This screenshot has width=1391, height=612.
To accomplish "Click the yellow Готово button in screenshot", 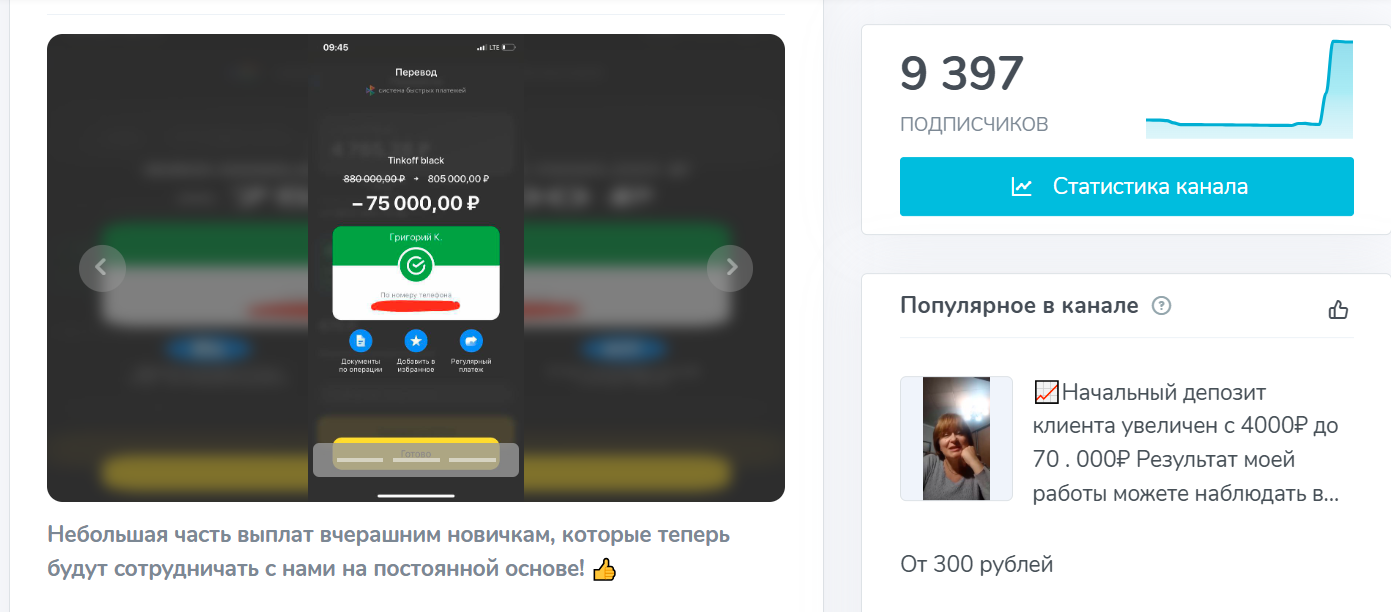I will (x=416, y=453).
